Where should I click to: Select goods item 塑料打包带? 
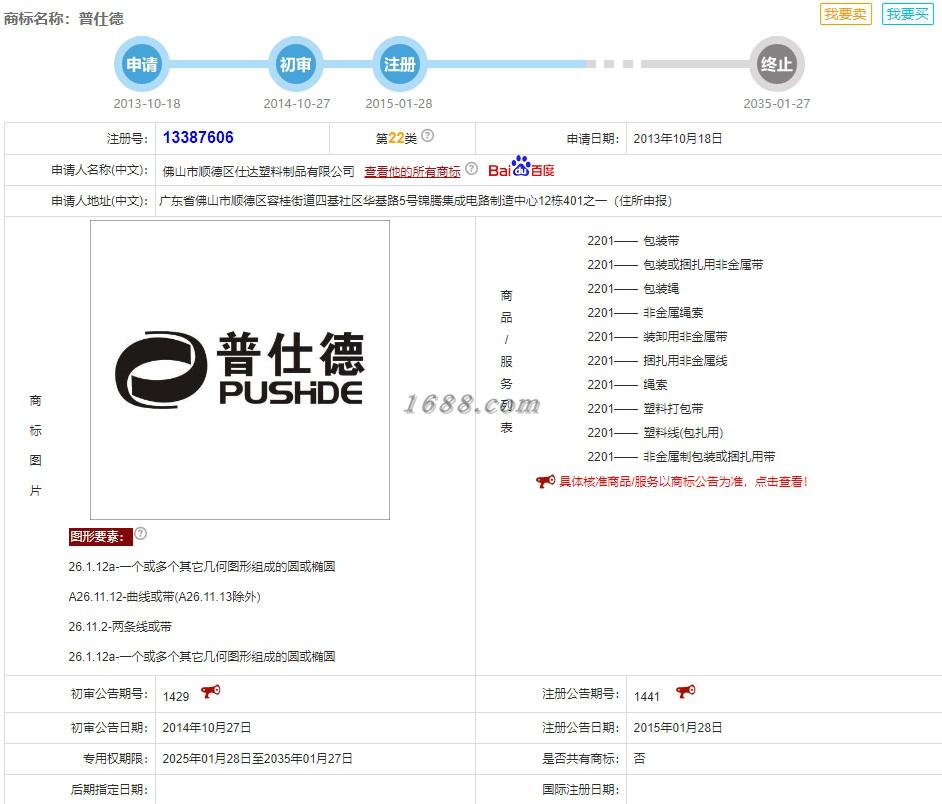point(645,409)
